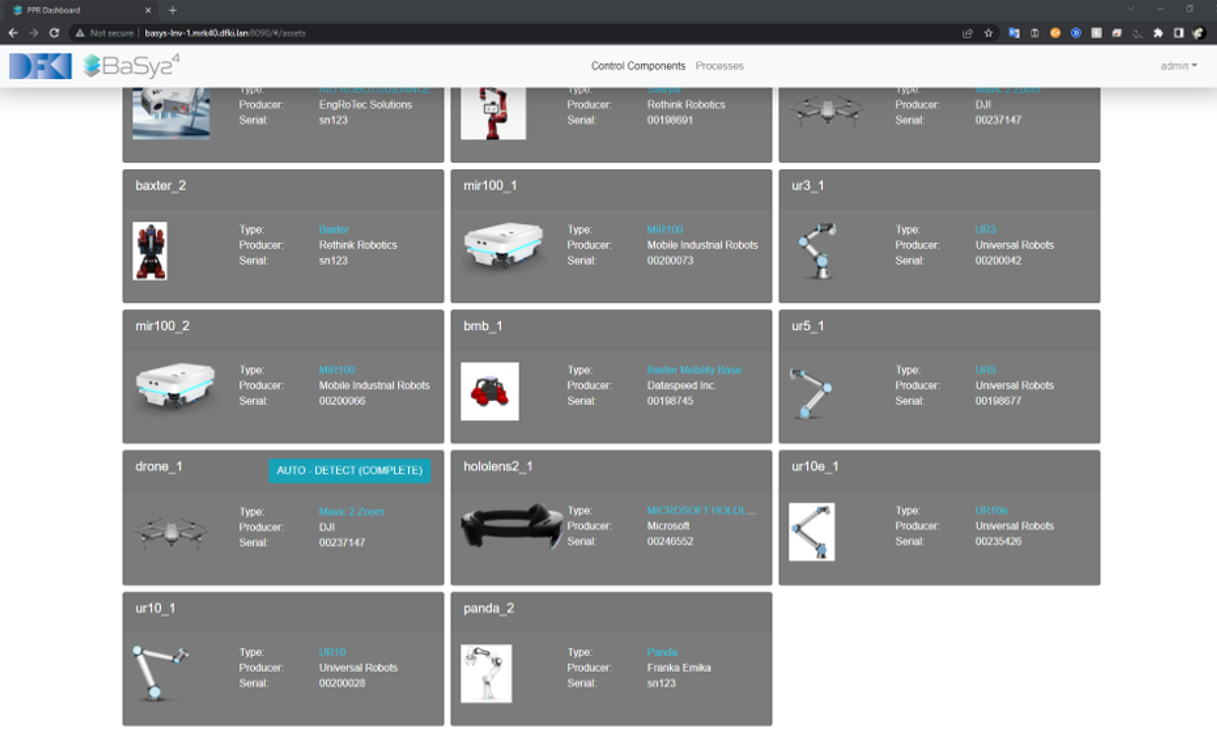Open the UR3 type link on ur3_1
The width and height of the screenshot is (1217, 733).
click(985, 230)
